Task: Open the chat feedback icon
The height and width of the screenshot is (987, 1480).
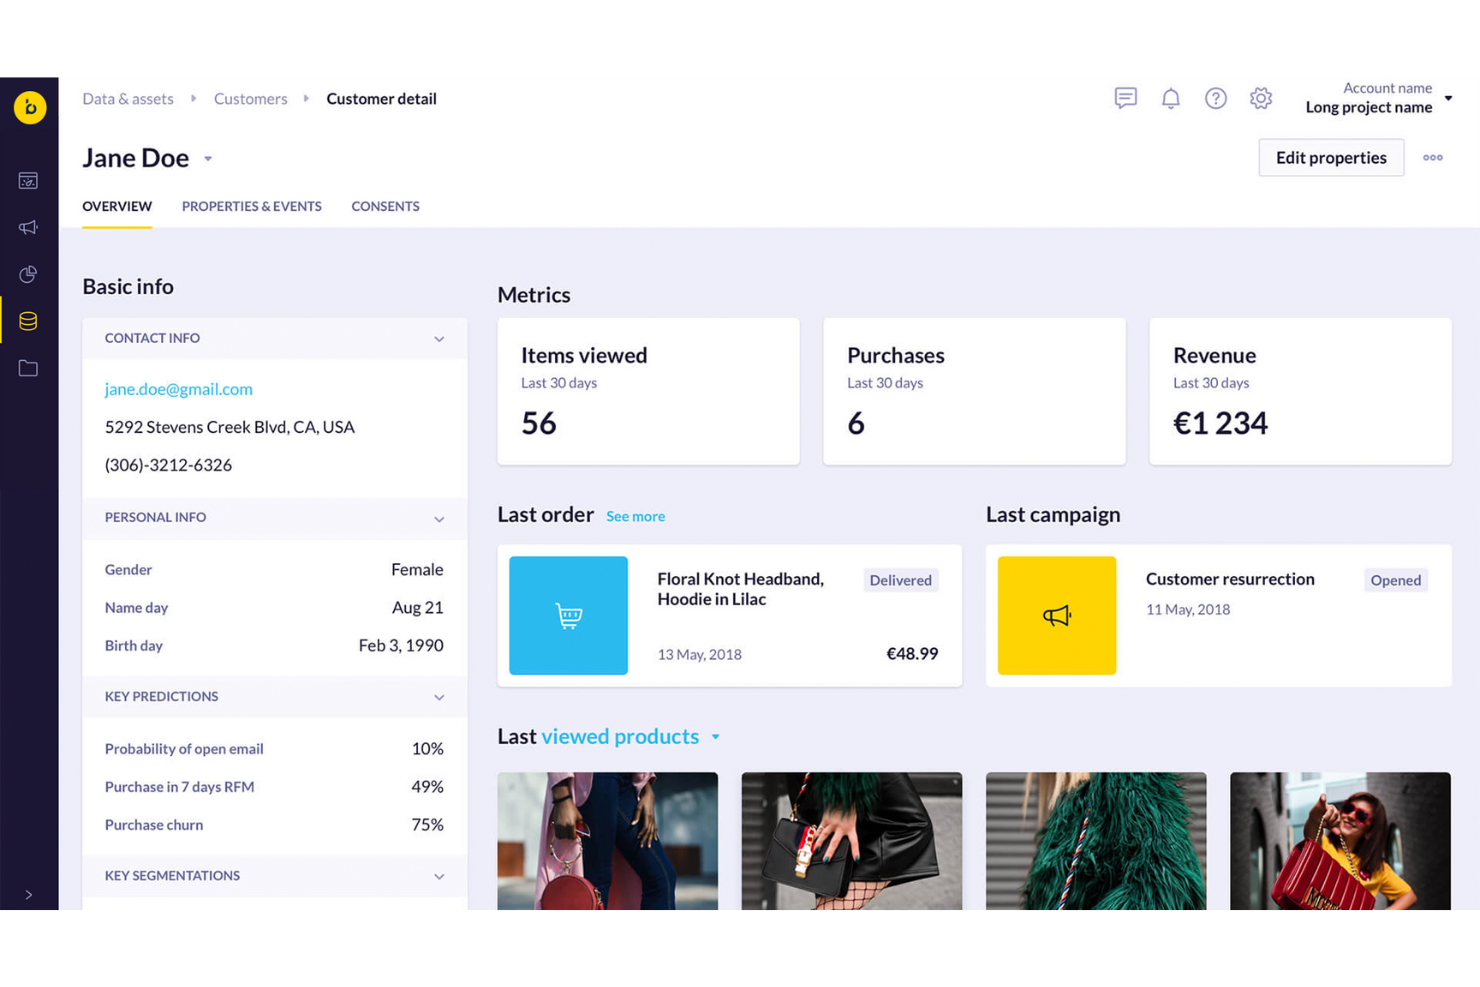Action: (1125, 98)
